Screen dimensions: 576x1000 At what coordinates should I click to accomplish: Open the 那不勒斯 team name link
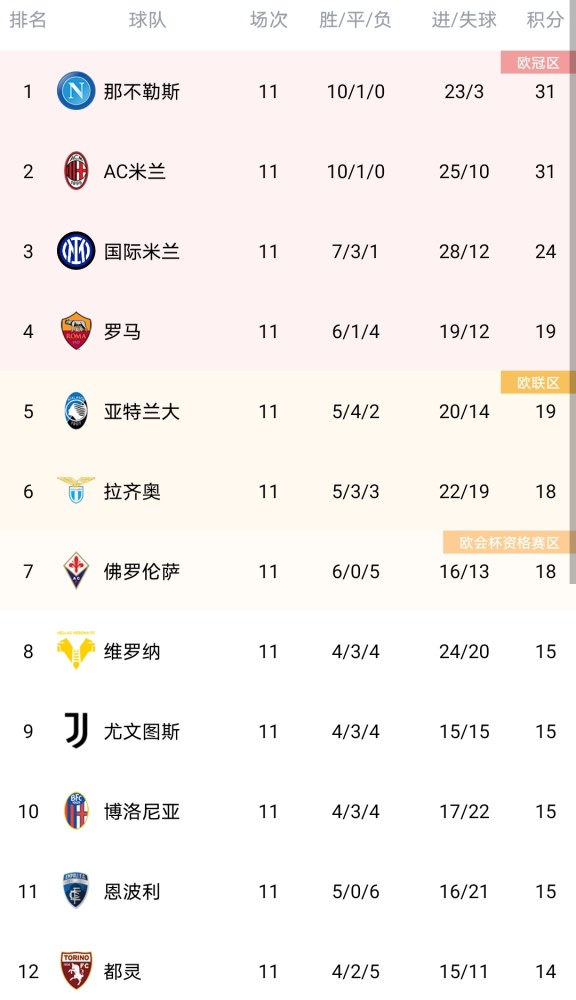click(x=142, y=91)
